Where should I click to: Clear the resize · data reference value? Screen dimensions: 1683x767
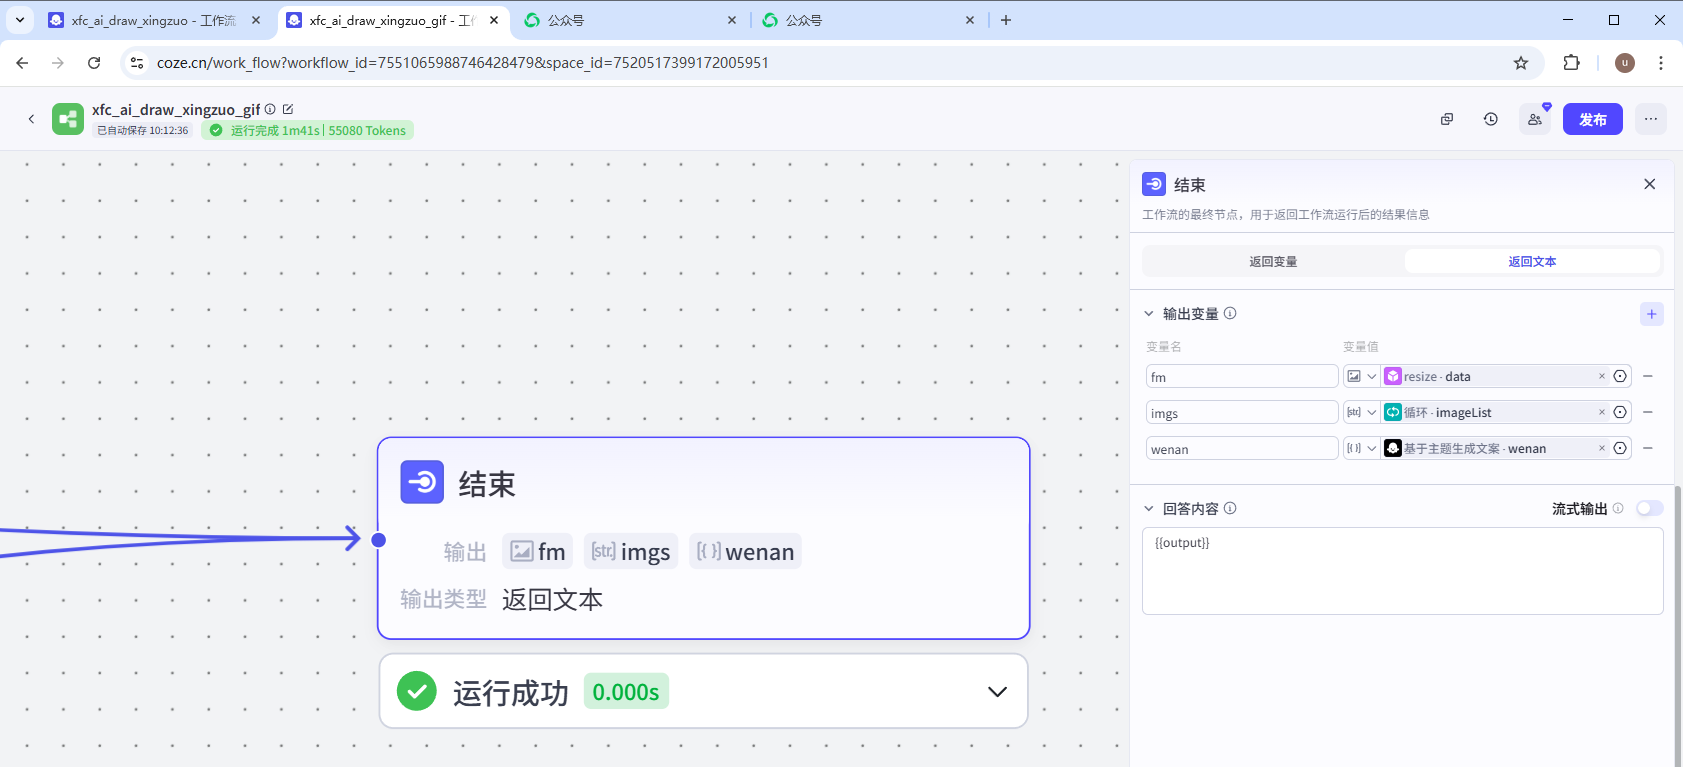point(1602,376)
